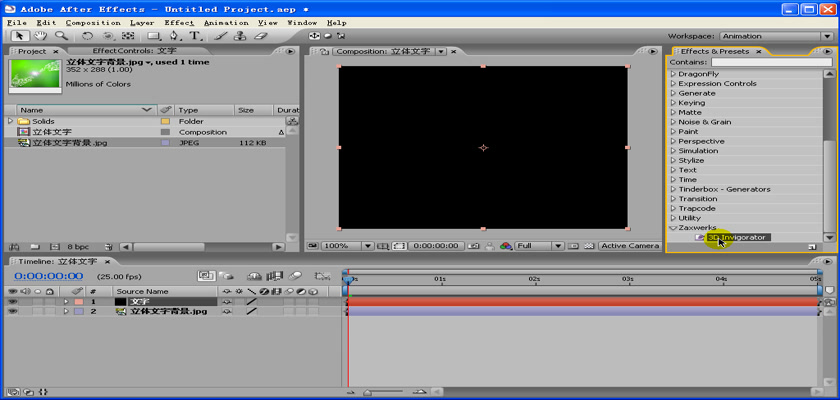Select the Horizontal Type tool
The height and width of the screenshot is (400, 840).
click(x=195, y=36)
